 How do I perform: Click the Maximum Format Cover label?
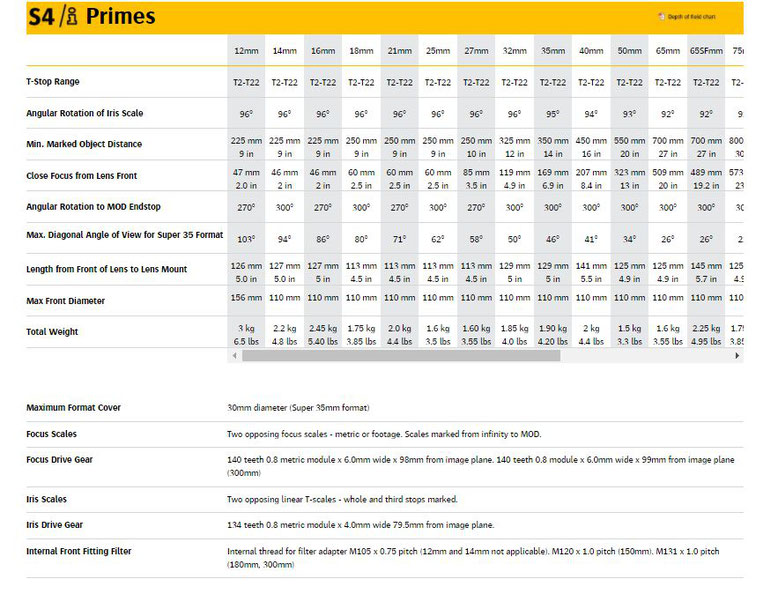click(73, 407)
